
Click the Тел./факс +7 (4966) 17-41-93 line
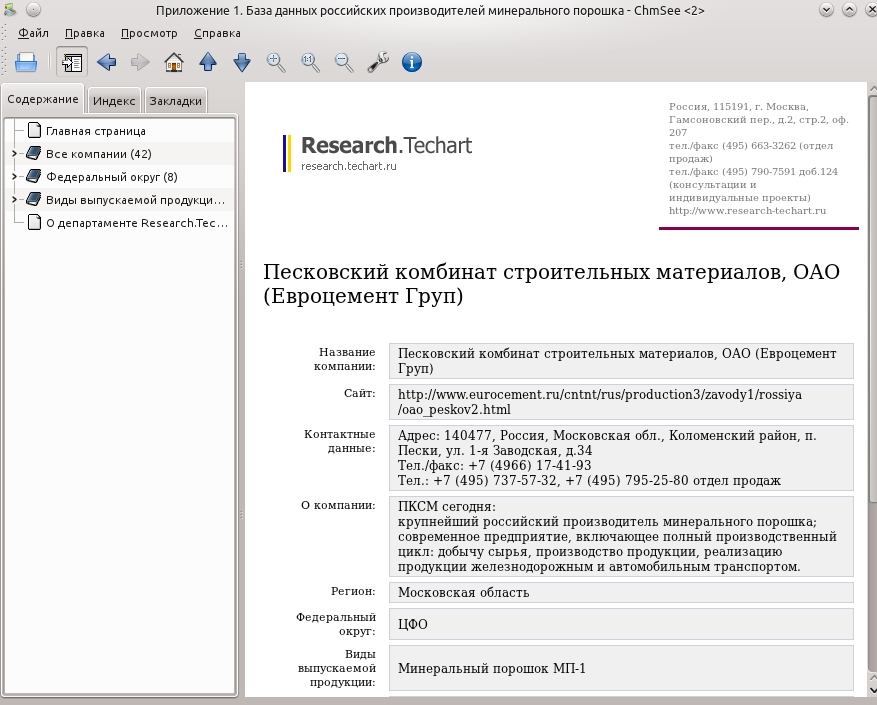(494, 466)
